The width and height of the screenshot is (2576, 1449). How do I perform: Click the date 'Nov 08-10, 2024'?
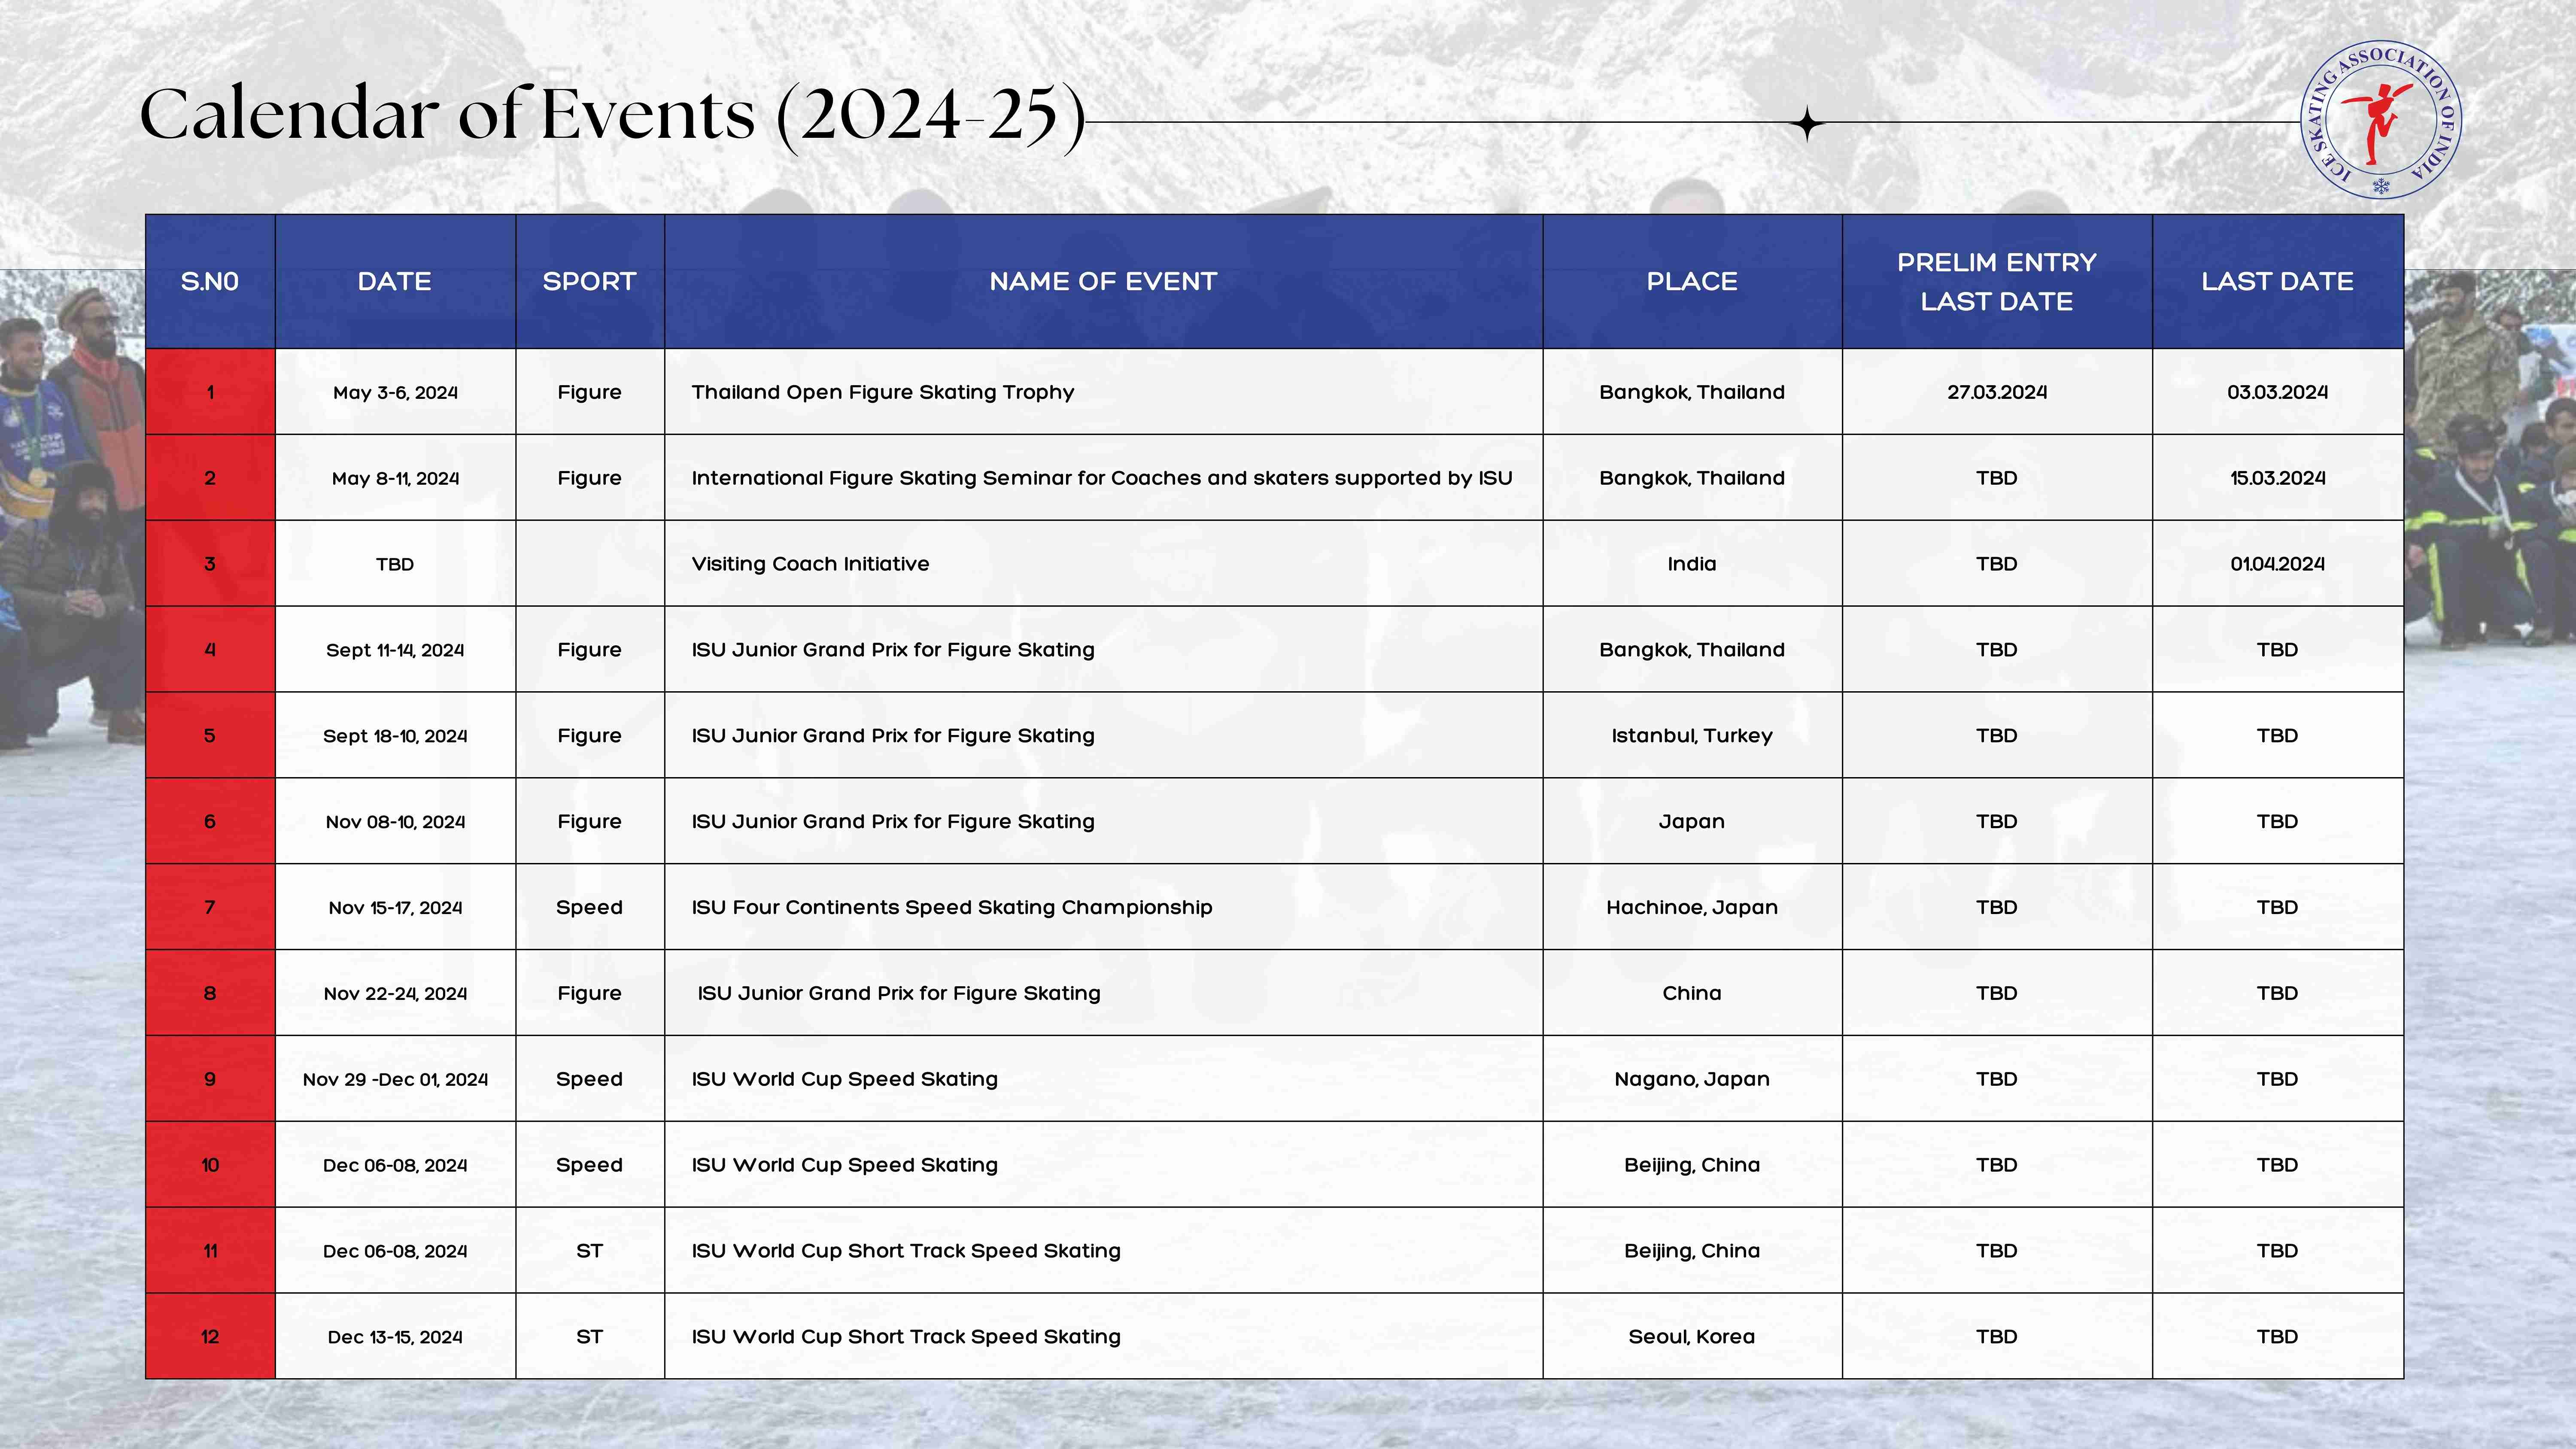[395, 822]
